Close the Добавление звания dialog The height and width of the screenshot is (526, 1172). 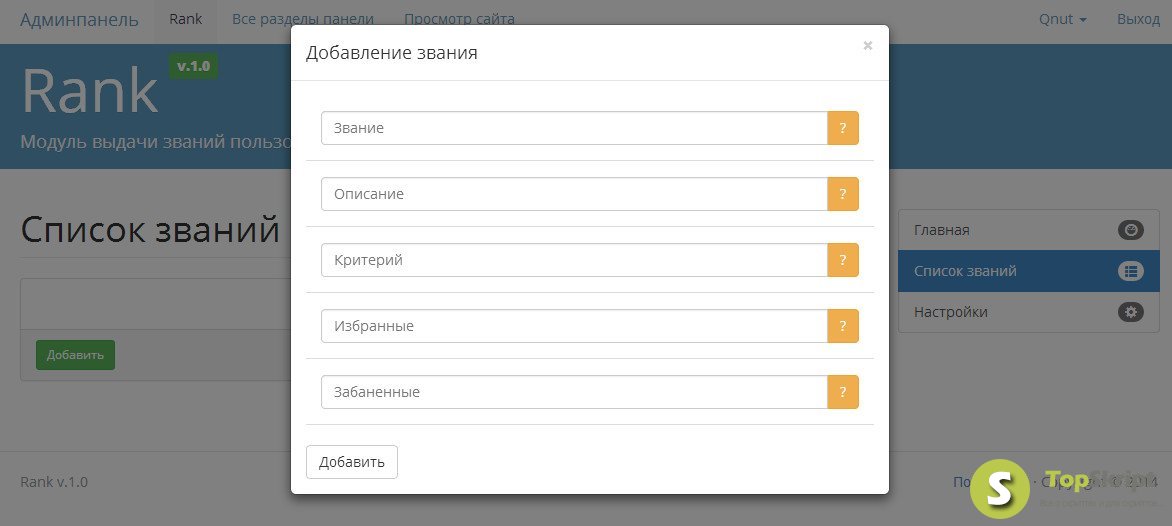867,46
